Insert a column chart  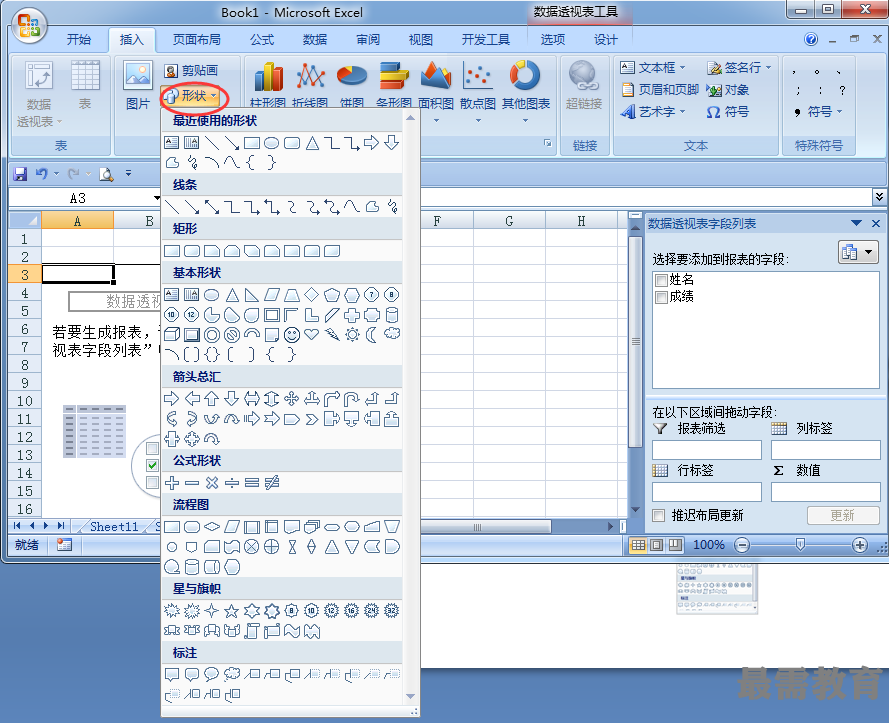(x=268, y=85)
